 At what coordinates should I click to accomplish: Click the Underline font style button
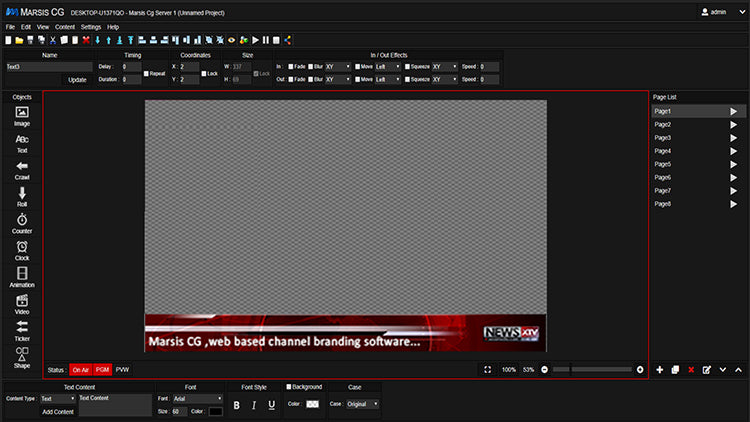[x=271, y=405]
